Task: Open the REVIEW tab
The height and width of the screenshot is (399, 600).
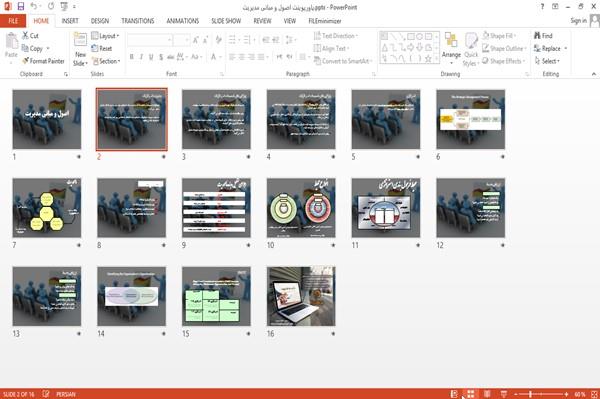Action: tap(262, 21)
